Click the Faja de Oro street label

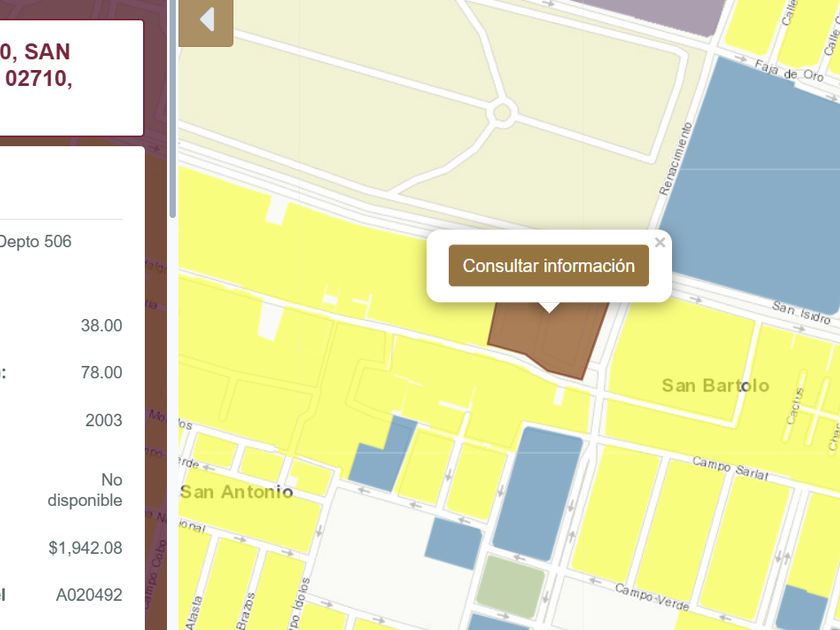789,70
